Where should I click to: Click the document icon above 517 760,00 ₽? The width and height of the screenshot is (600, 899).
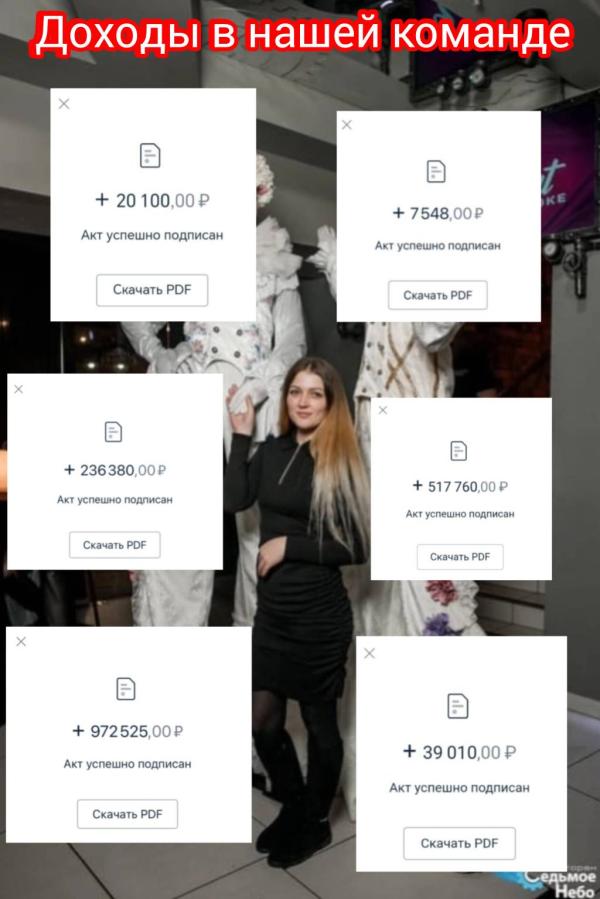pyautogui.click(x=458, y=451)
